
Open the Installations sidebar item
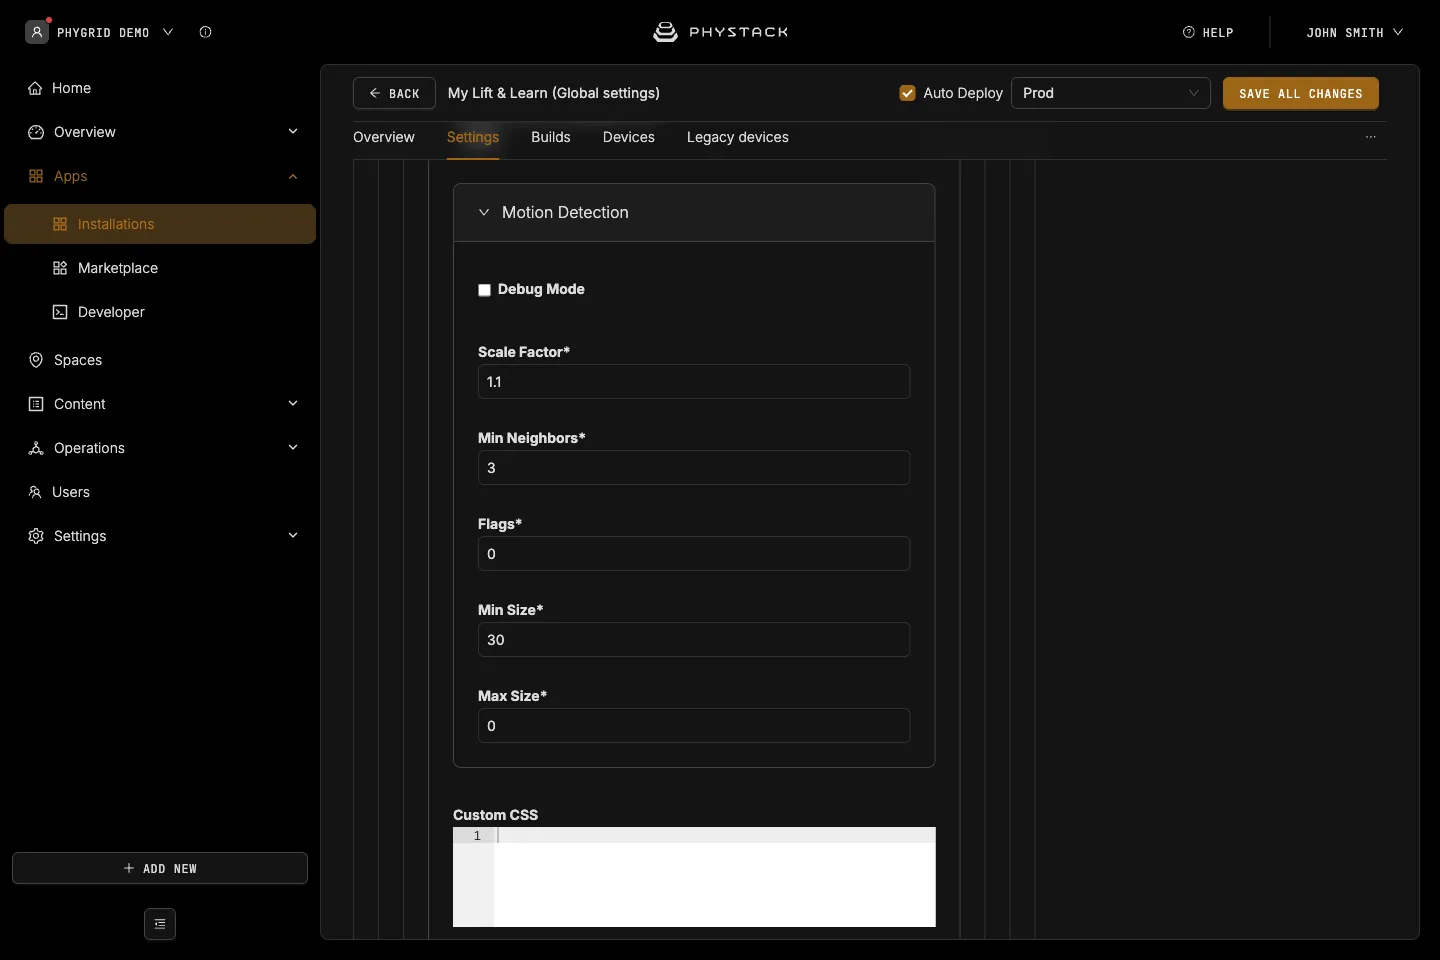(160, 224)
